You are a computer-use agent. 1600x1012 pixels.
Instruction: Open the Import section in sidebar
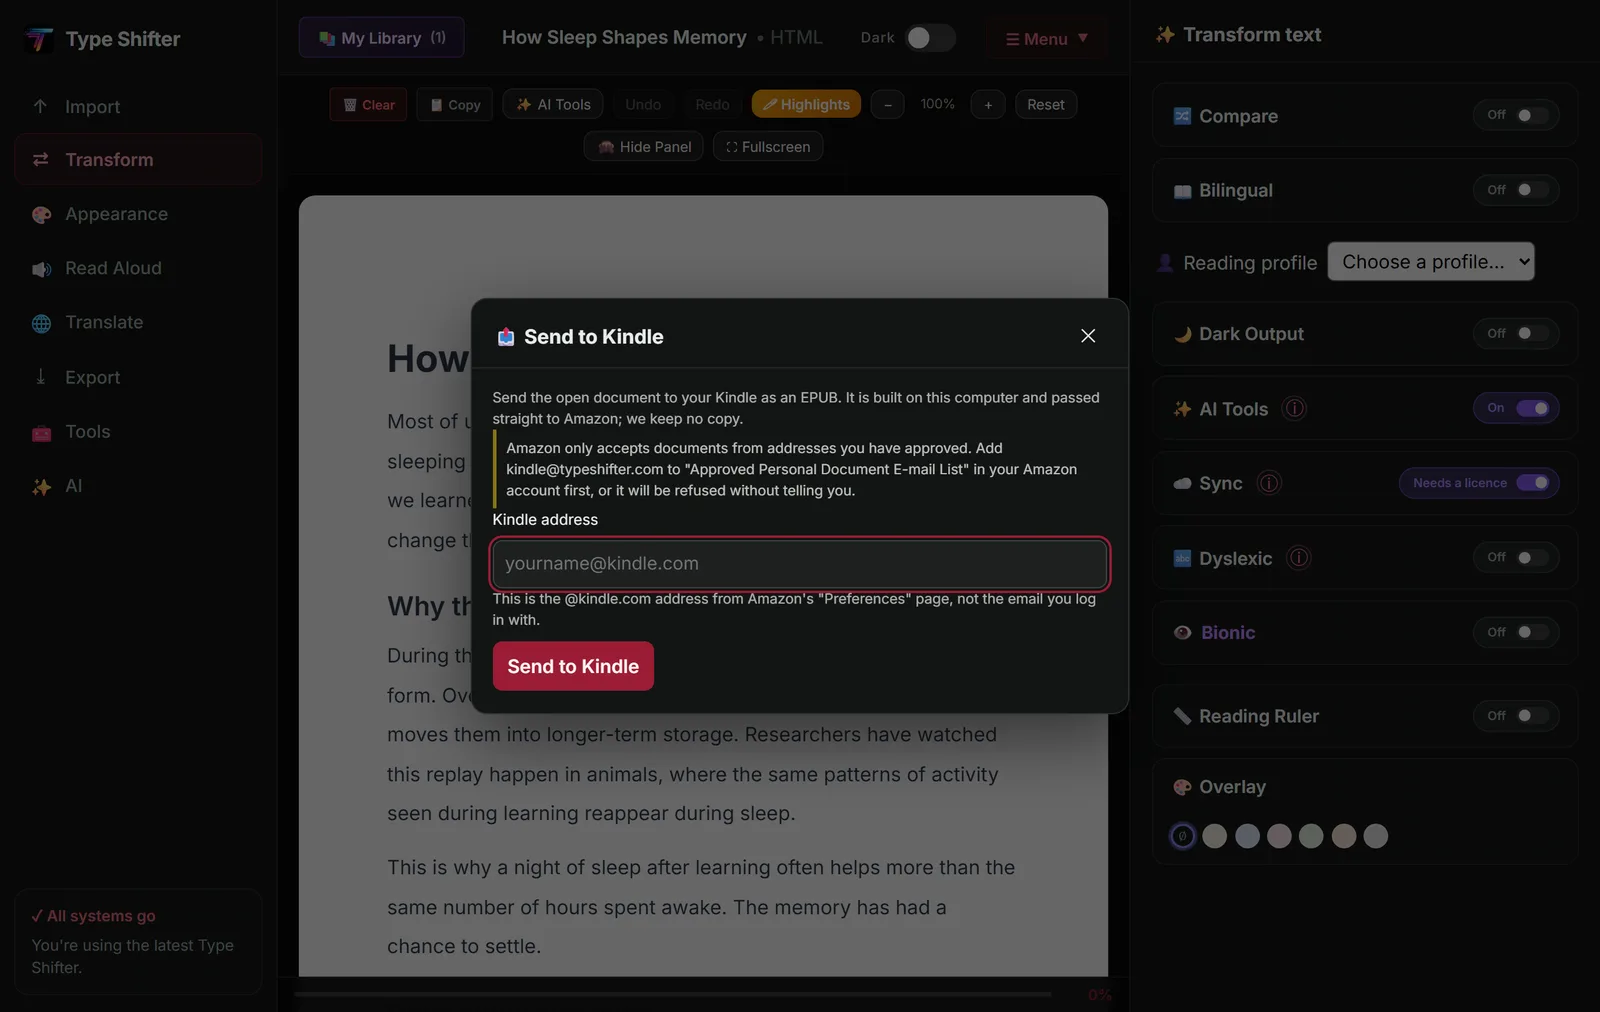click(x=138, y=107)
